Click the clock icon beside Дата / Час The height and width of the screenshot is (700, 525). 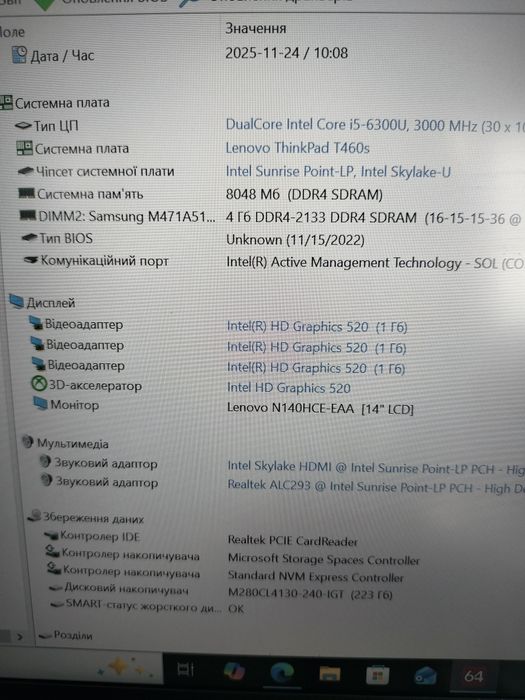pyautogui.click(x=19, y=55)
